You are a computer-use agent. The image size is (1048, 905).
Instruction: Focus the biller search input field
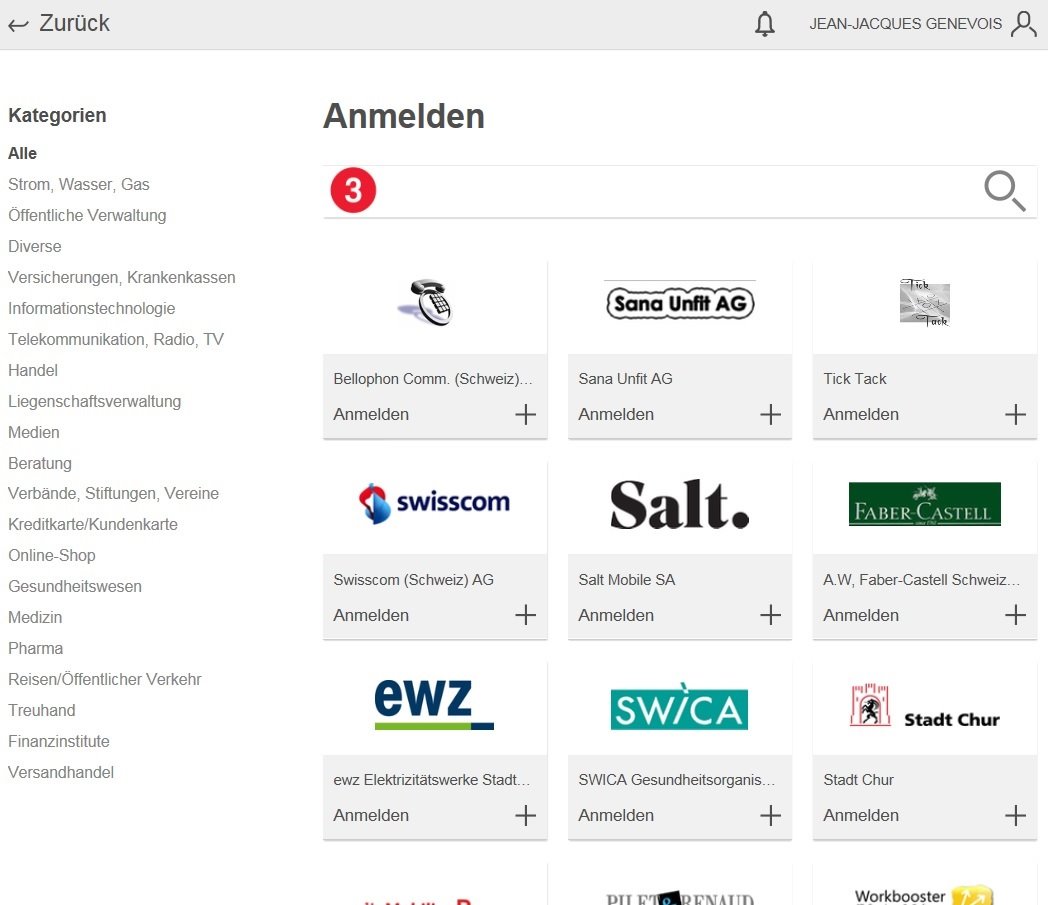click(x=680, y=191)
